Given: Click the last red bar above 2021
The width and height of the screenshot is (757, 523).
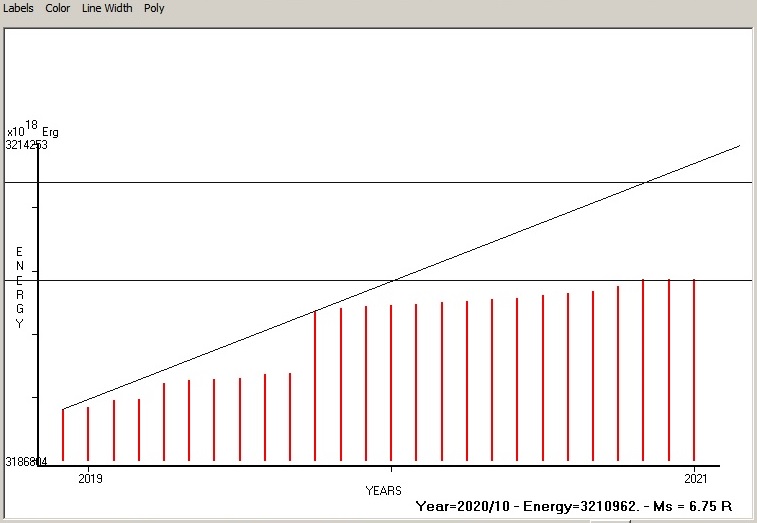Looking at the screenshot, I should coord(694,370).
